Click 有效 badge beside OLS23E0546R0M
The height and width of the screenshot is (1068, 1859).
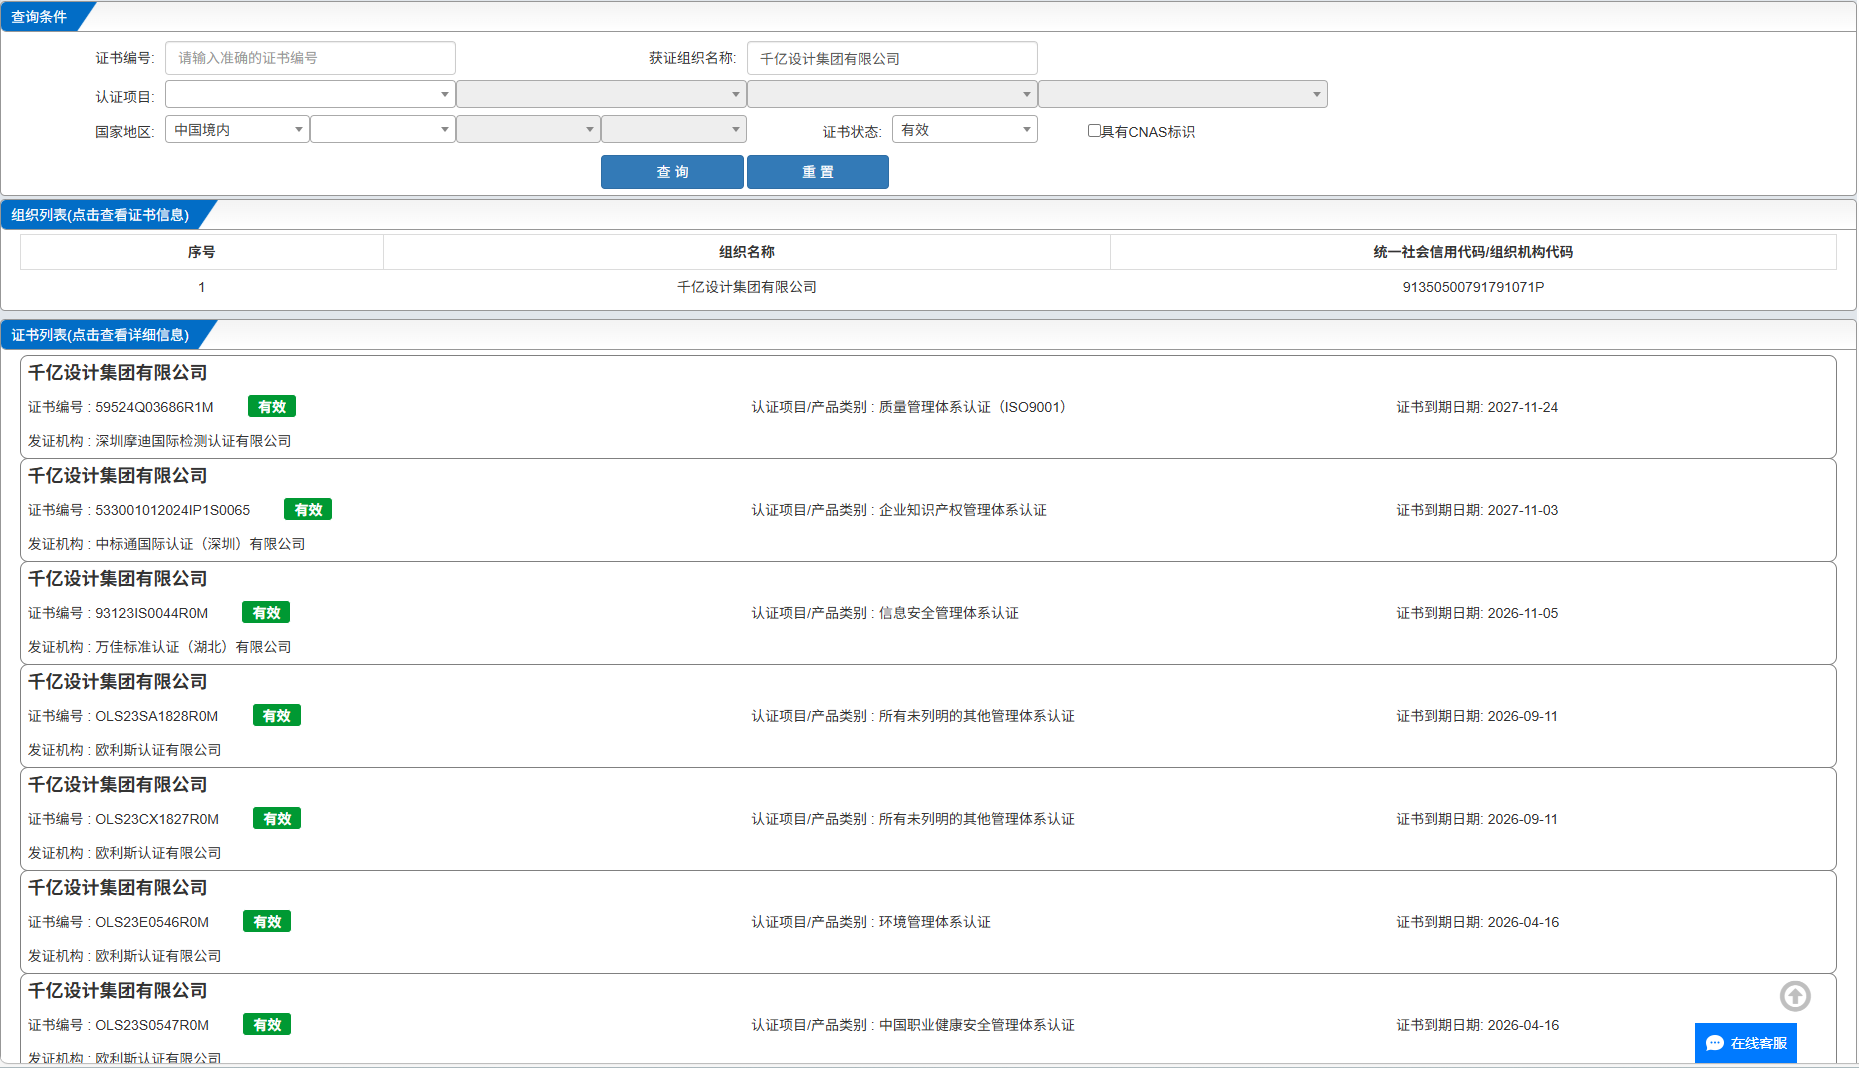(267, 922)
